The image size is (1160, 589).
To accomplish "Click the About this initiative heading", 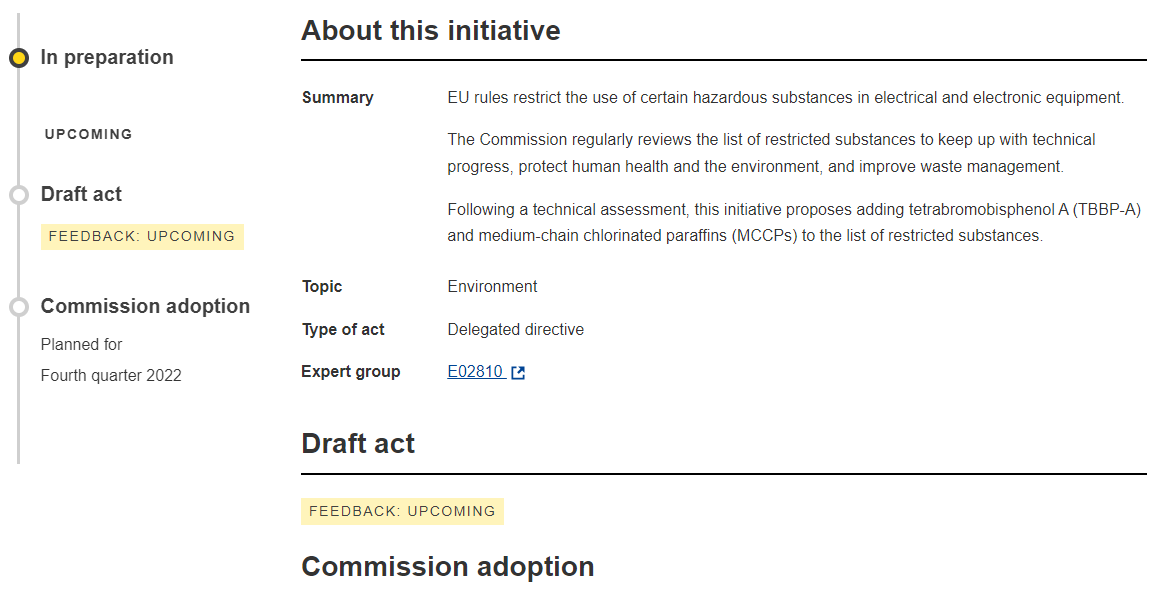I will [430, 31].
